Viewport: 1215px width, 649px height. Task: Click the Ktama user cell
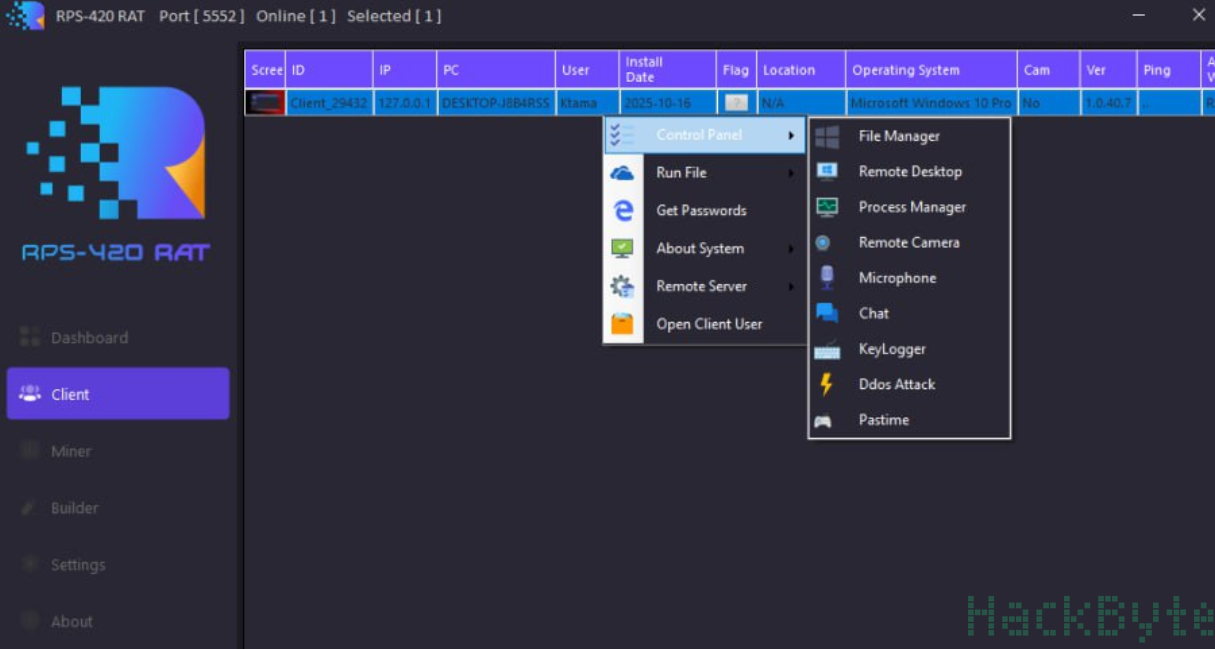pyautogui.click(x=587, y=103)
